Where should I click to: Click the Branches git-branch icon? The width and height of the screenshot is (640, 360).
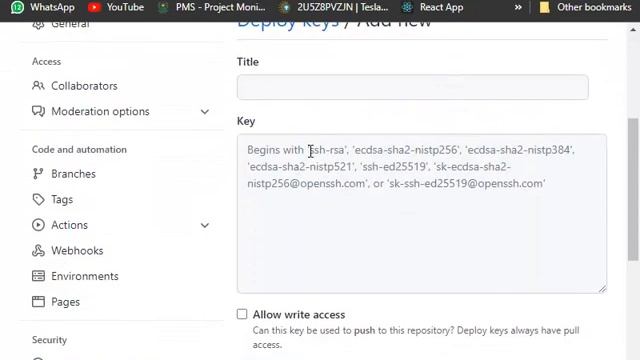click(38, 174)
